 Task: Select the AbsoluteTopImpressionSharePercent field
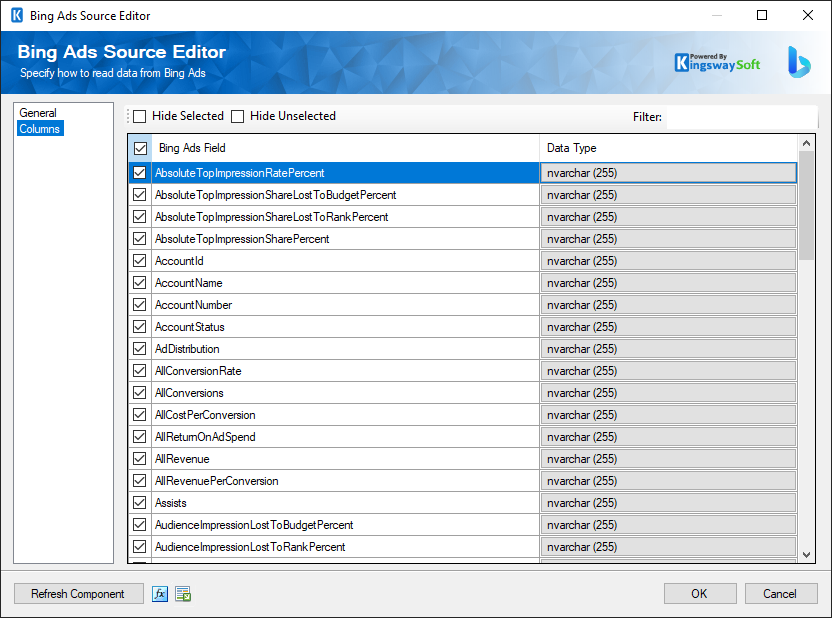click(x=345, y=239)
